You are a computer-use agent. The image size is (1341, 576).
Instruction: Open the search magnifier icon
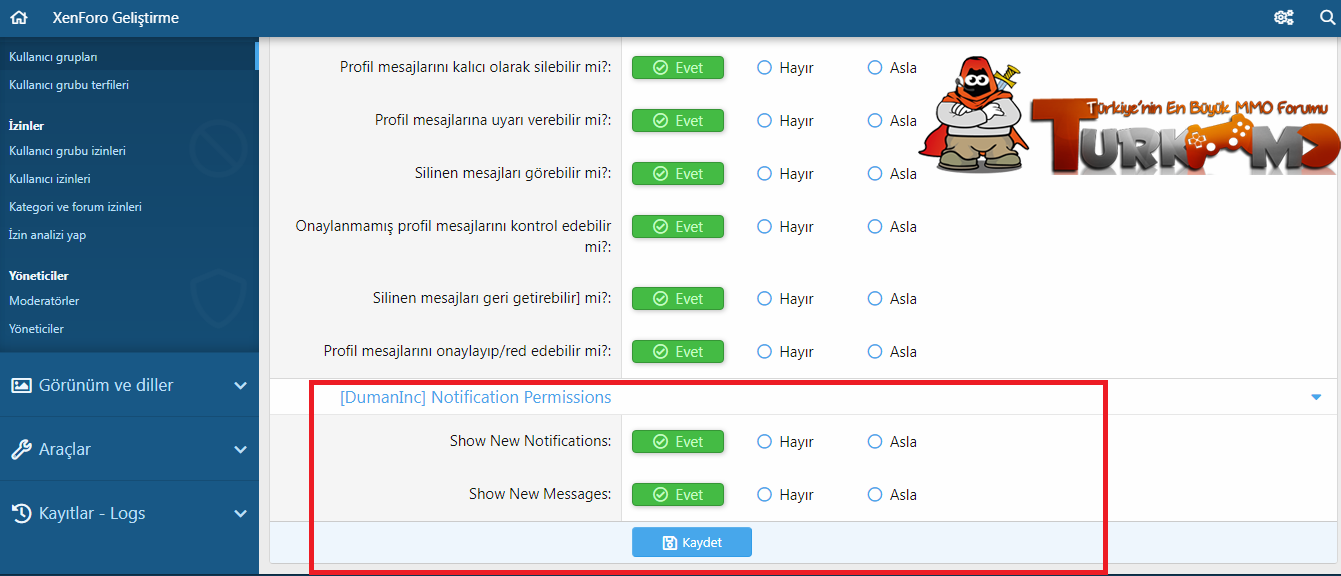click(1327, 18)
